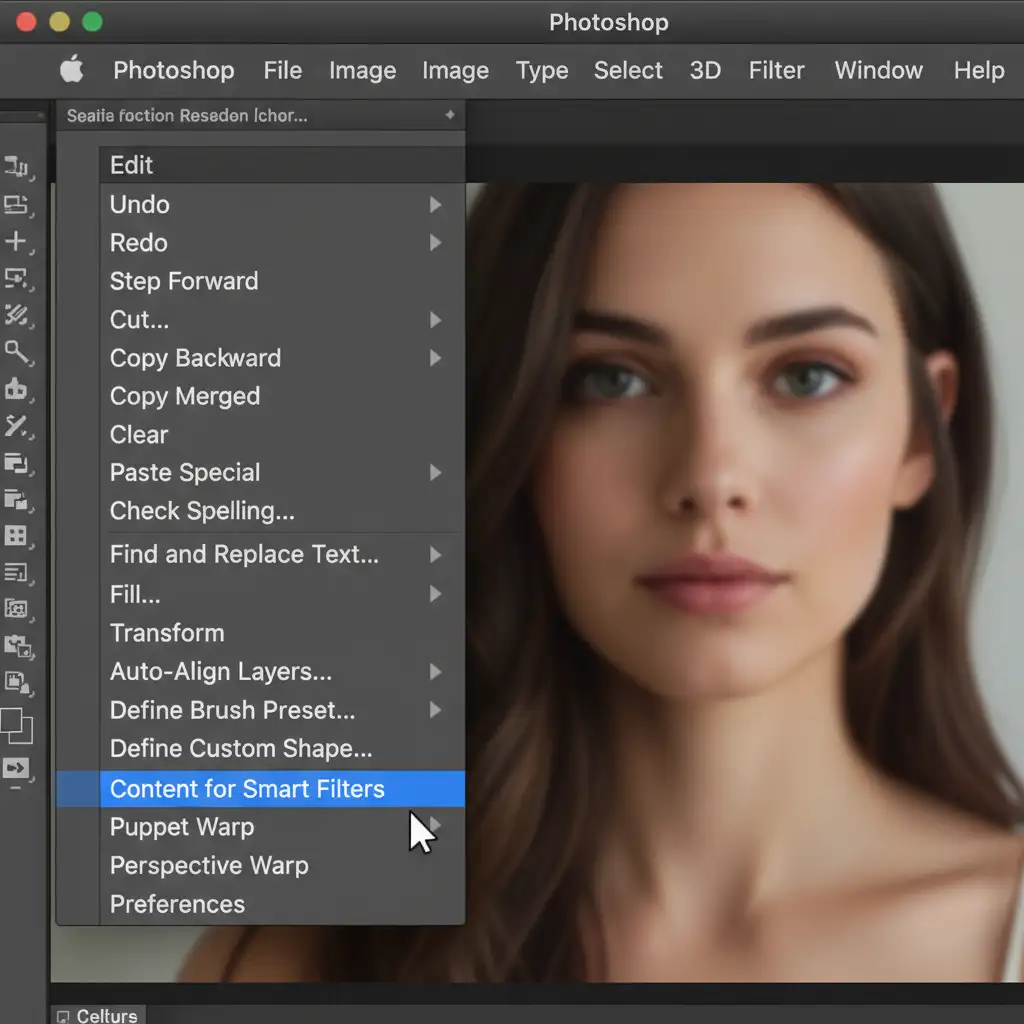Viewport: 1024px width, 1024px height.
Task: Open the Filter menu
Action: 776,70
